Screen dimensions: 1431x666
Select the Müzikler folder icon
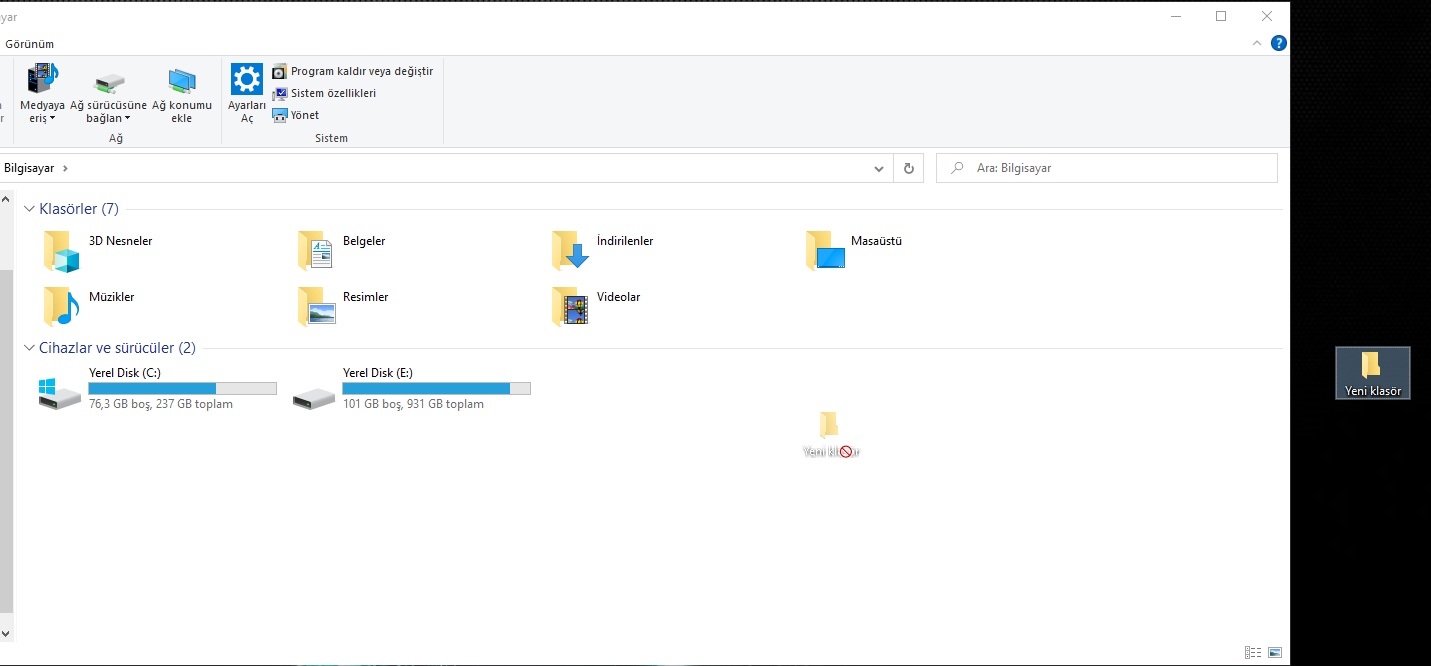(x=61, y=307)
